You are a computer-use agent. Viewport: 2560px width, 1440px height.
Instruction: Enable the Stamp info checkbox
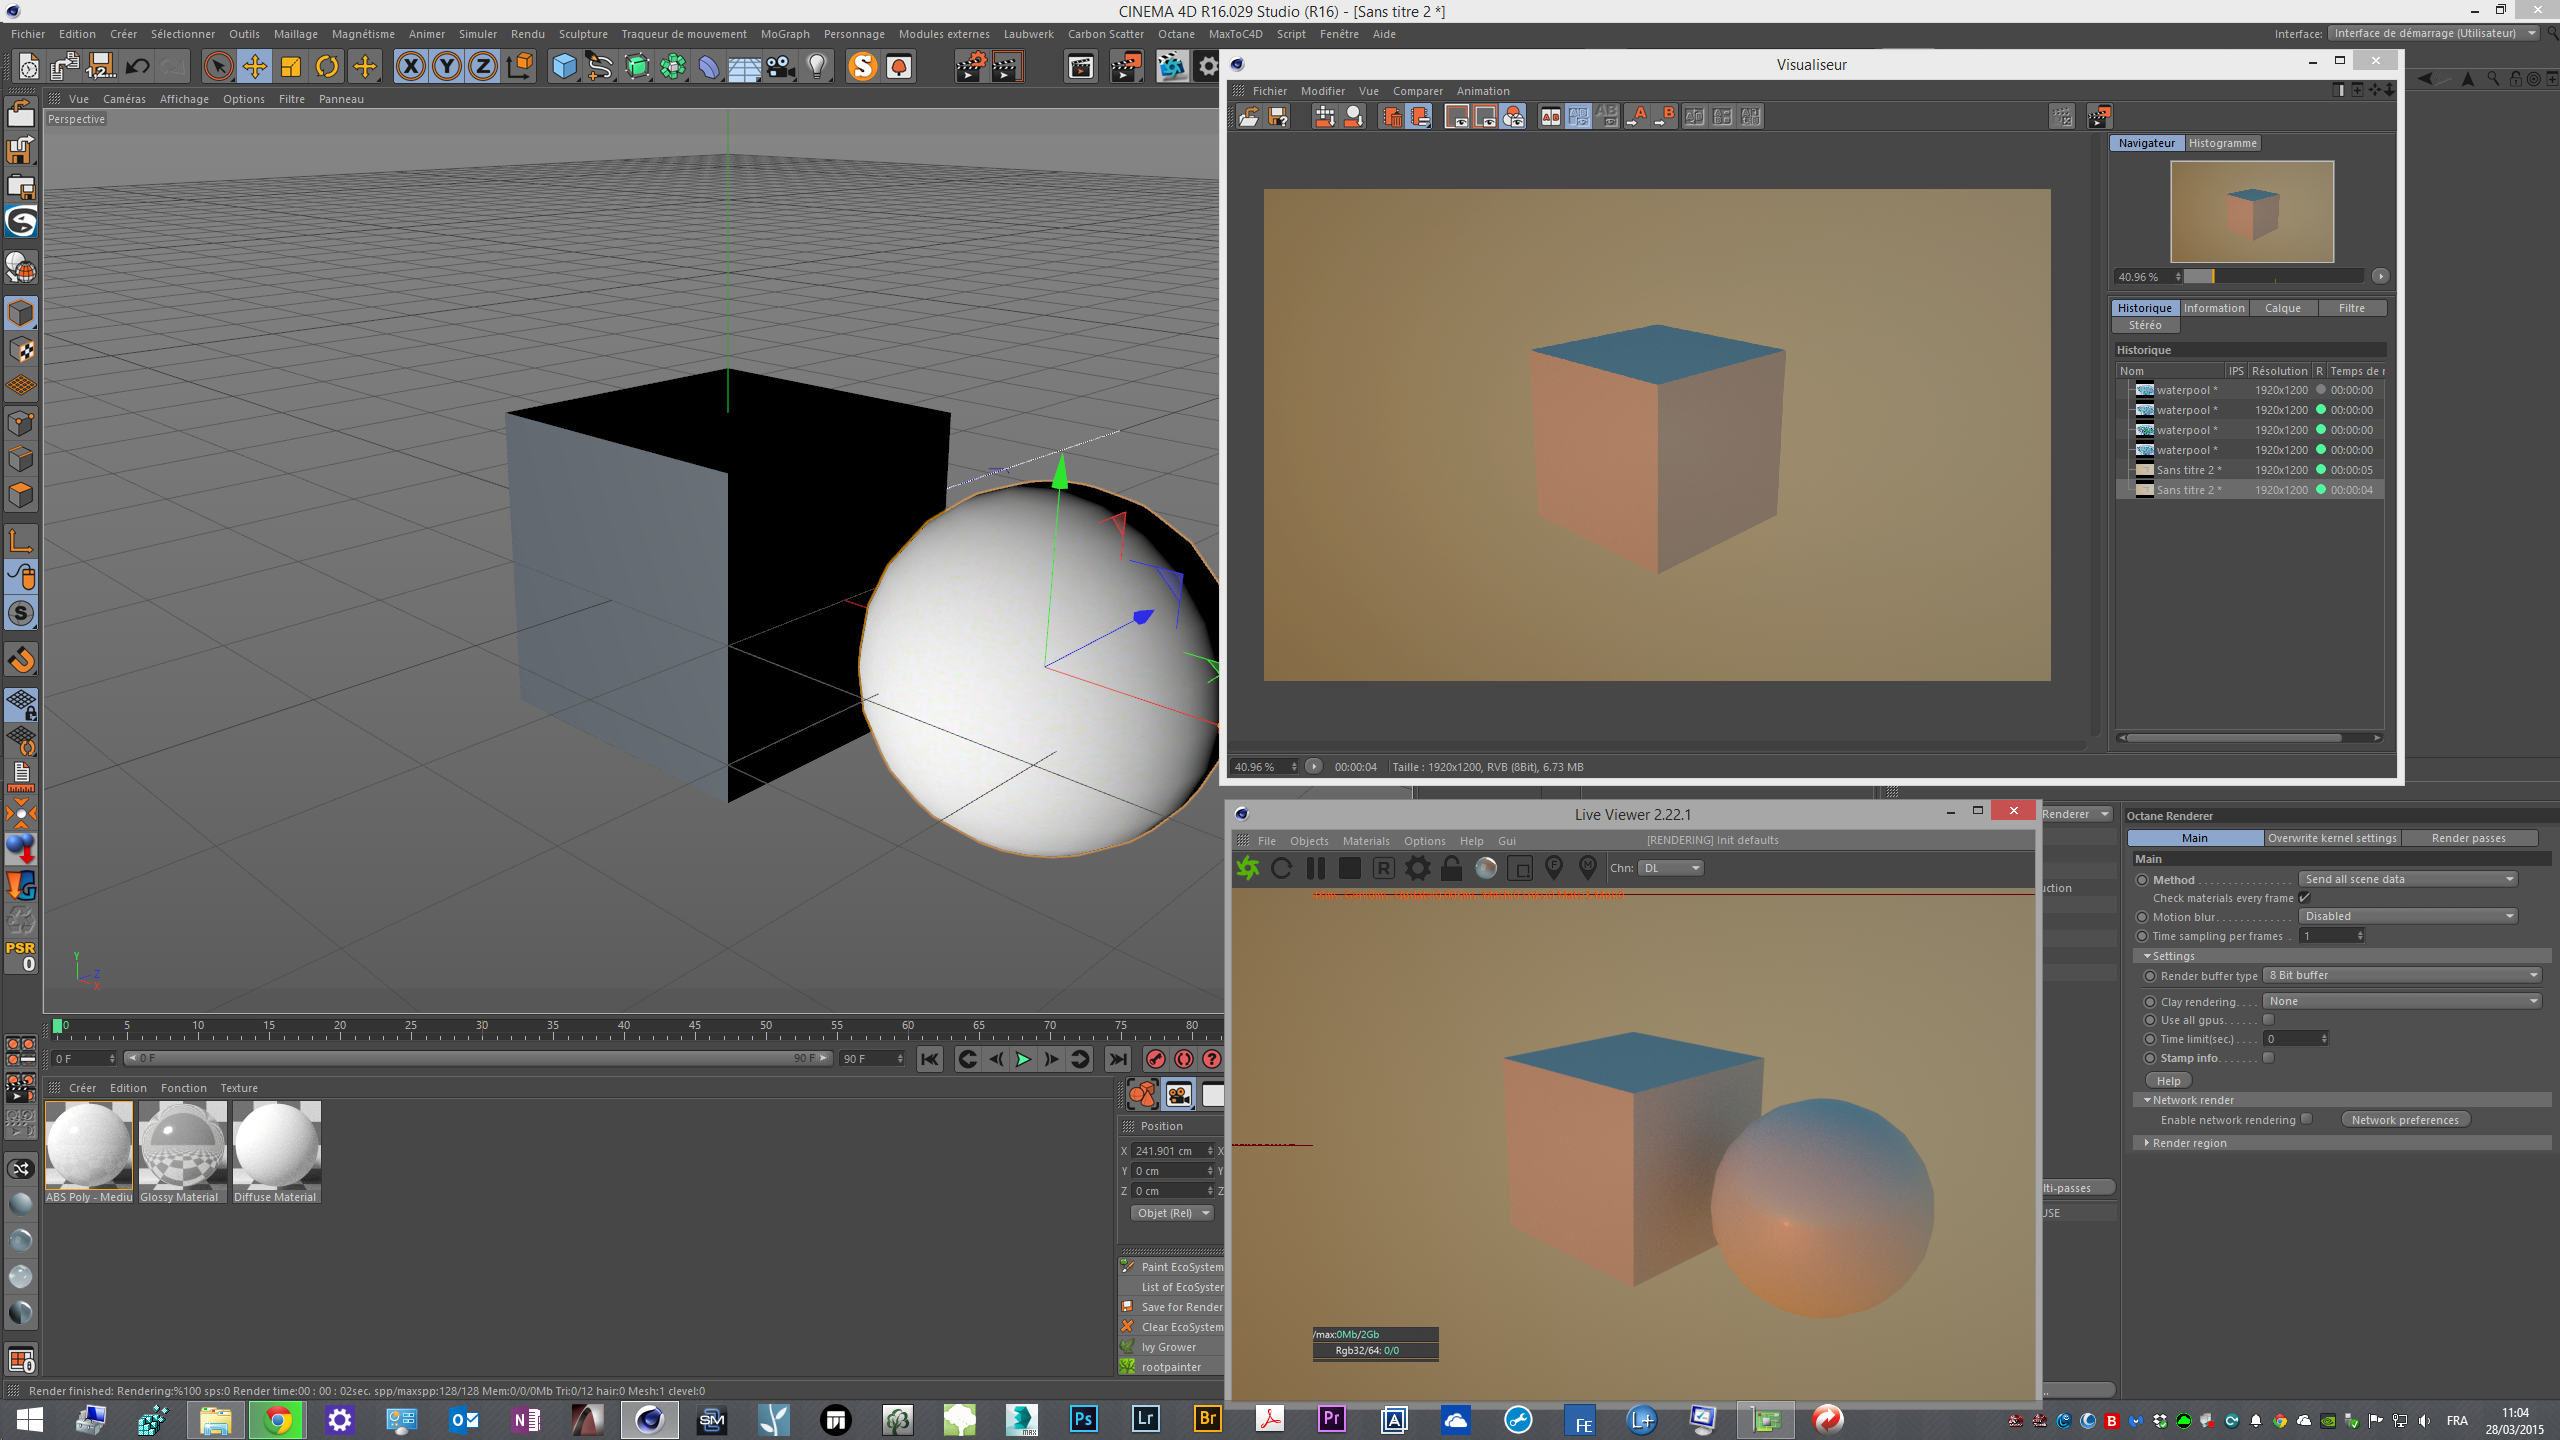coord(2268,1058)
